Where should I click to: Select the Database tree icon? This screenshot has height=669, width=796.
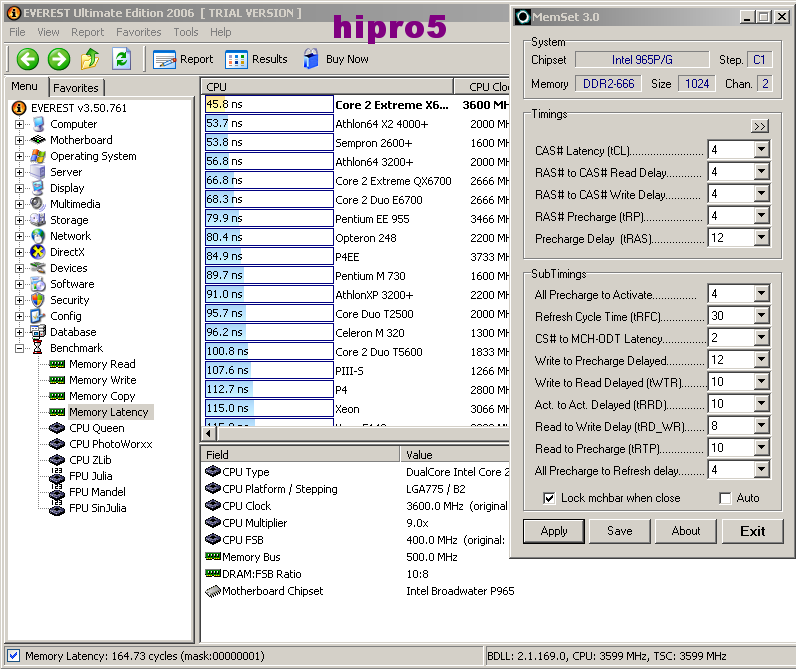38,332
